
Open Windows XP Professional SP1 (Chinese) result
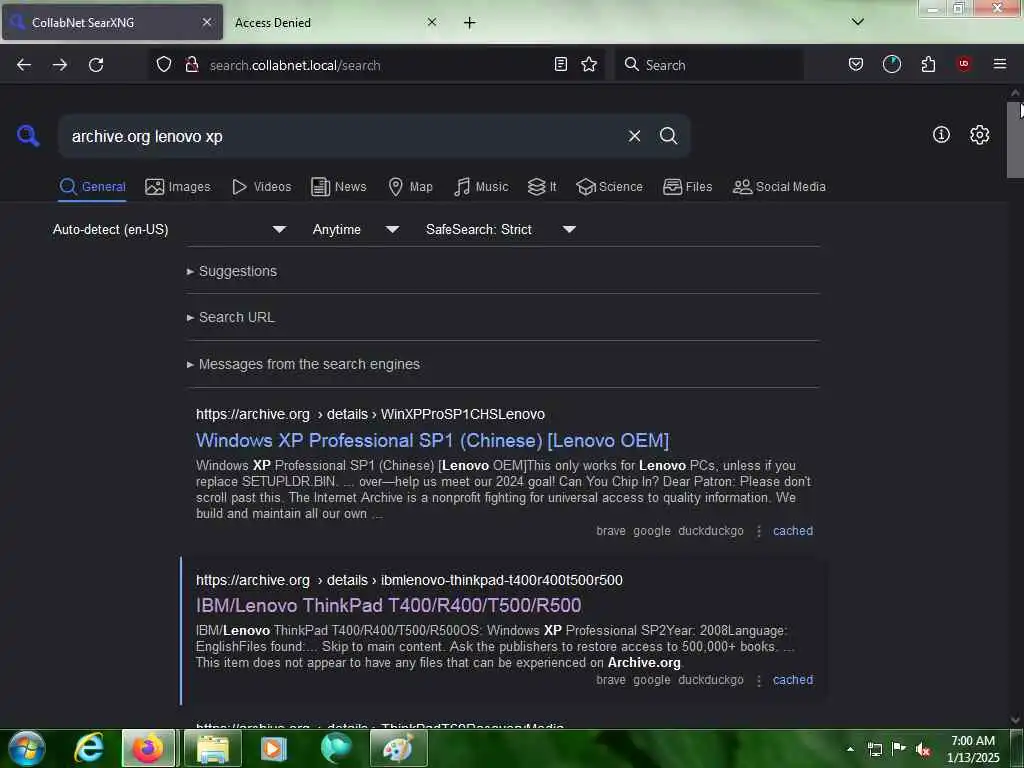point(432,441)
